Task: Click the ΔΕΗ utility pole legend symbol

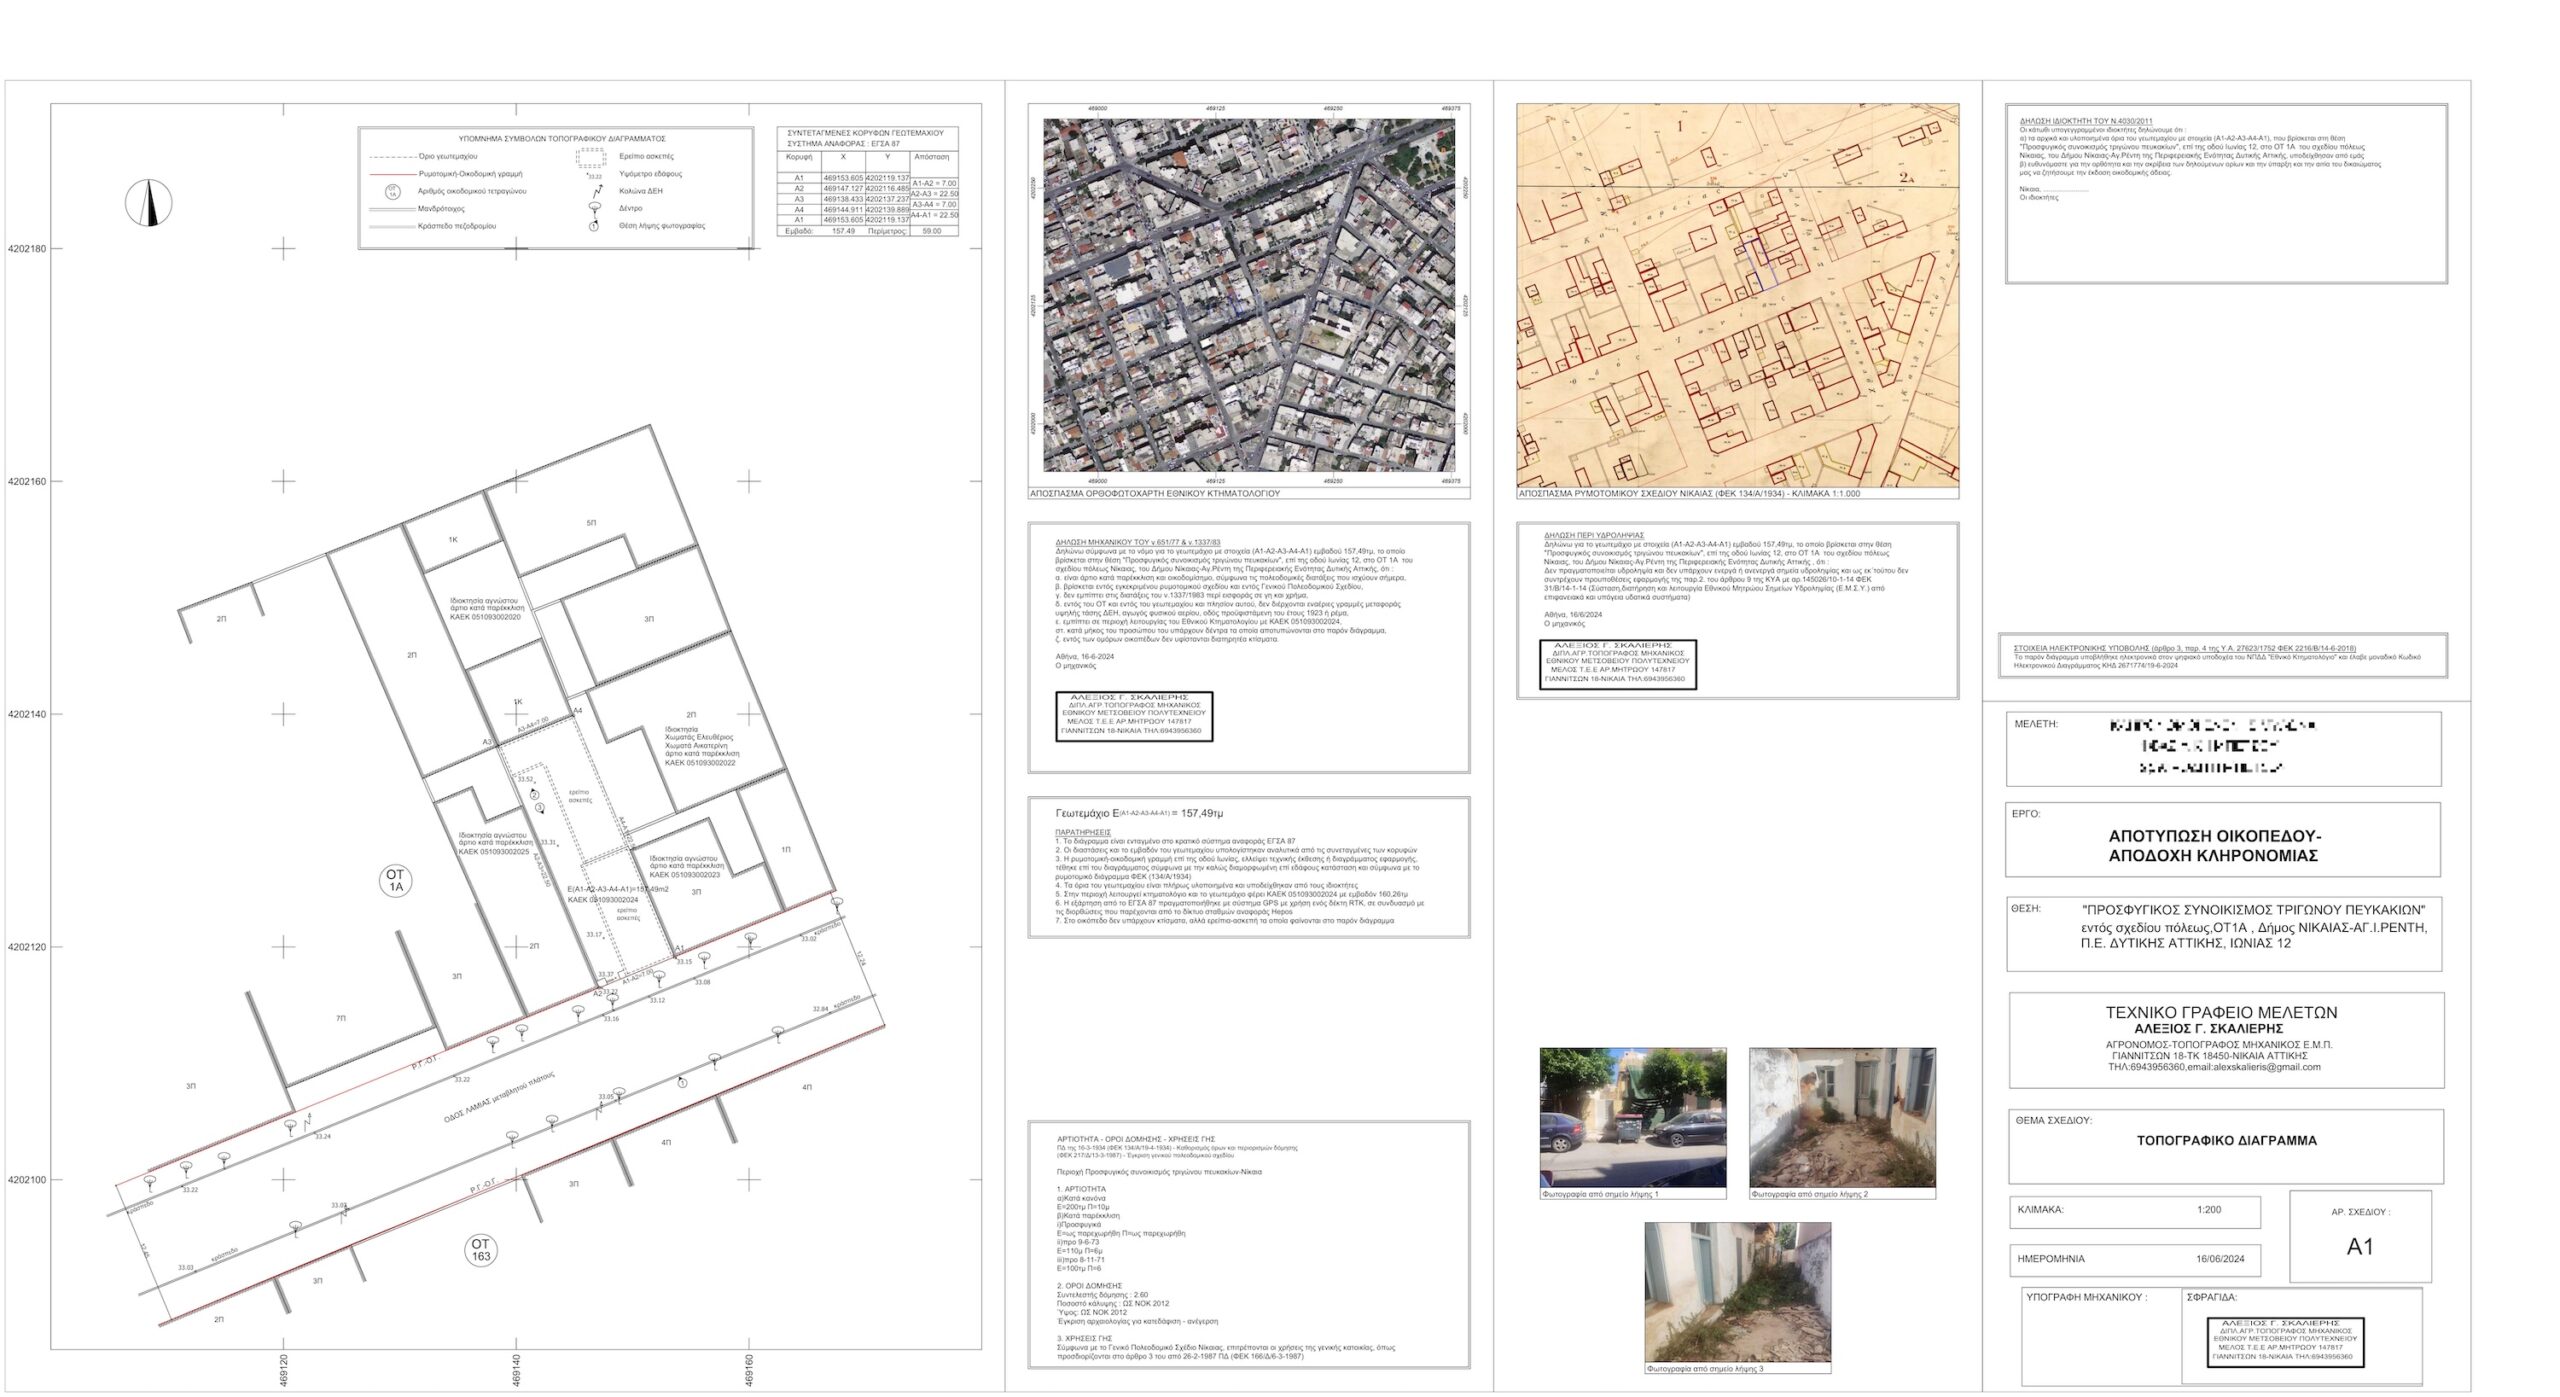Action: click(x=596, y=190)
